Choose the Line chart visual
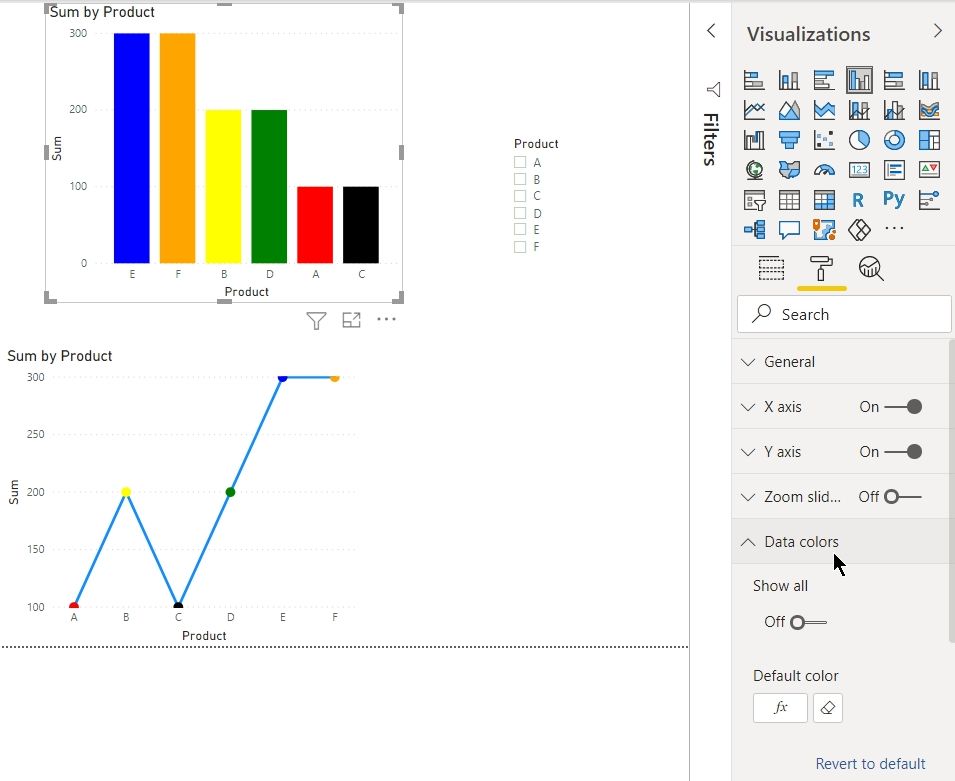The image size is (955, 781). 754,110
